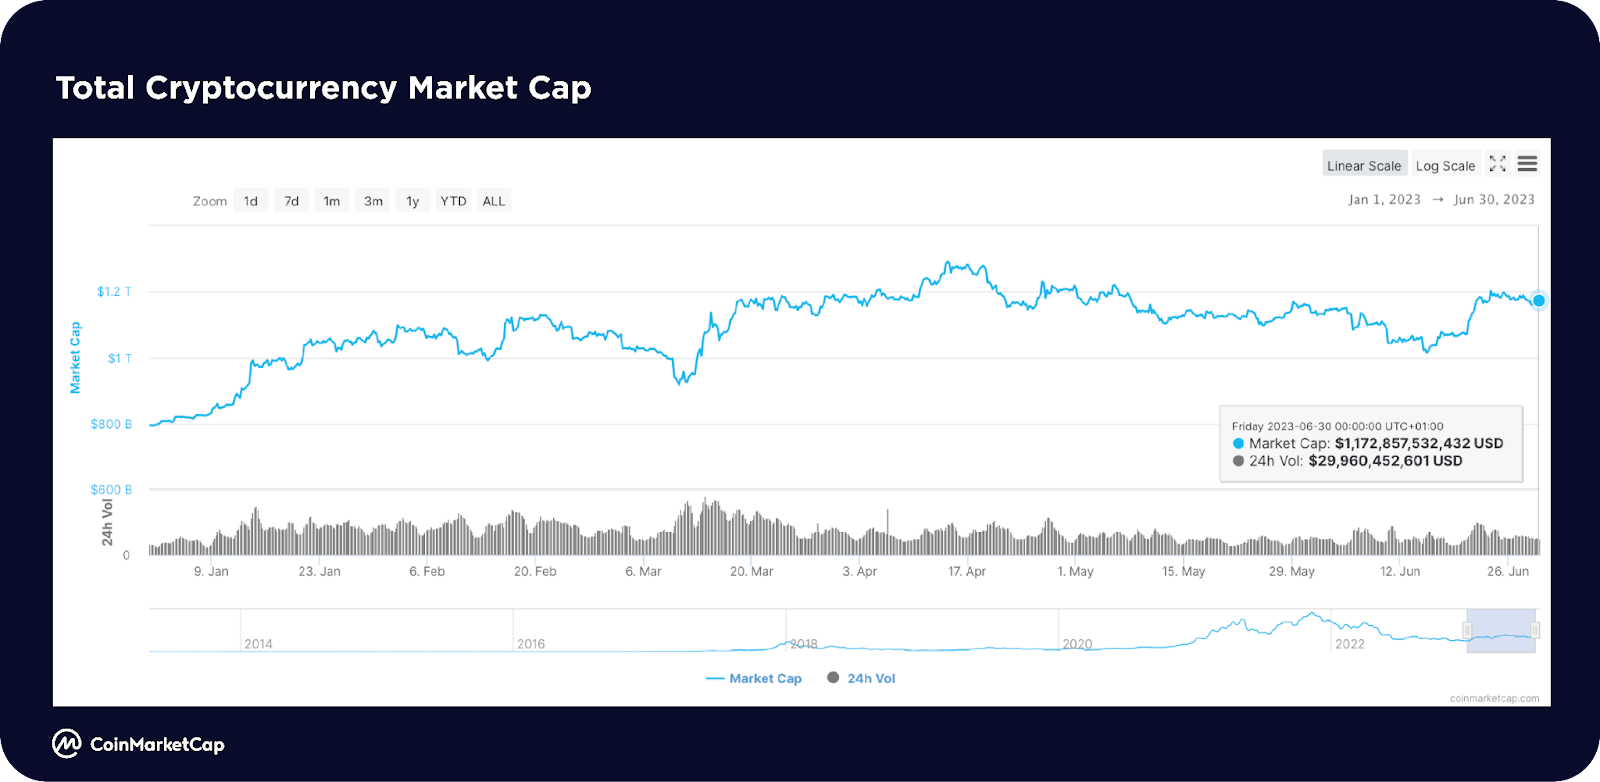Viewport: 1600px width, 782px height.
Task: Expand the chart to fullscreen view
Action: click(1498, 163)
